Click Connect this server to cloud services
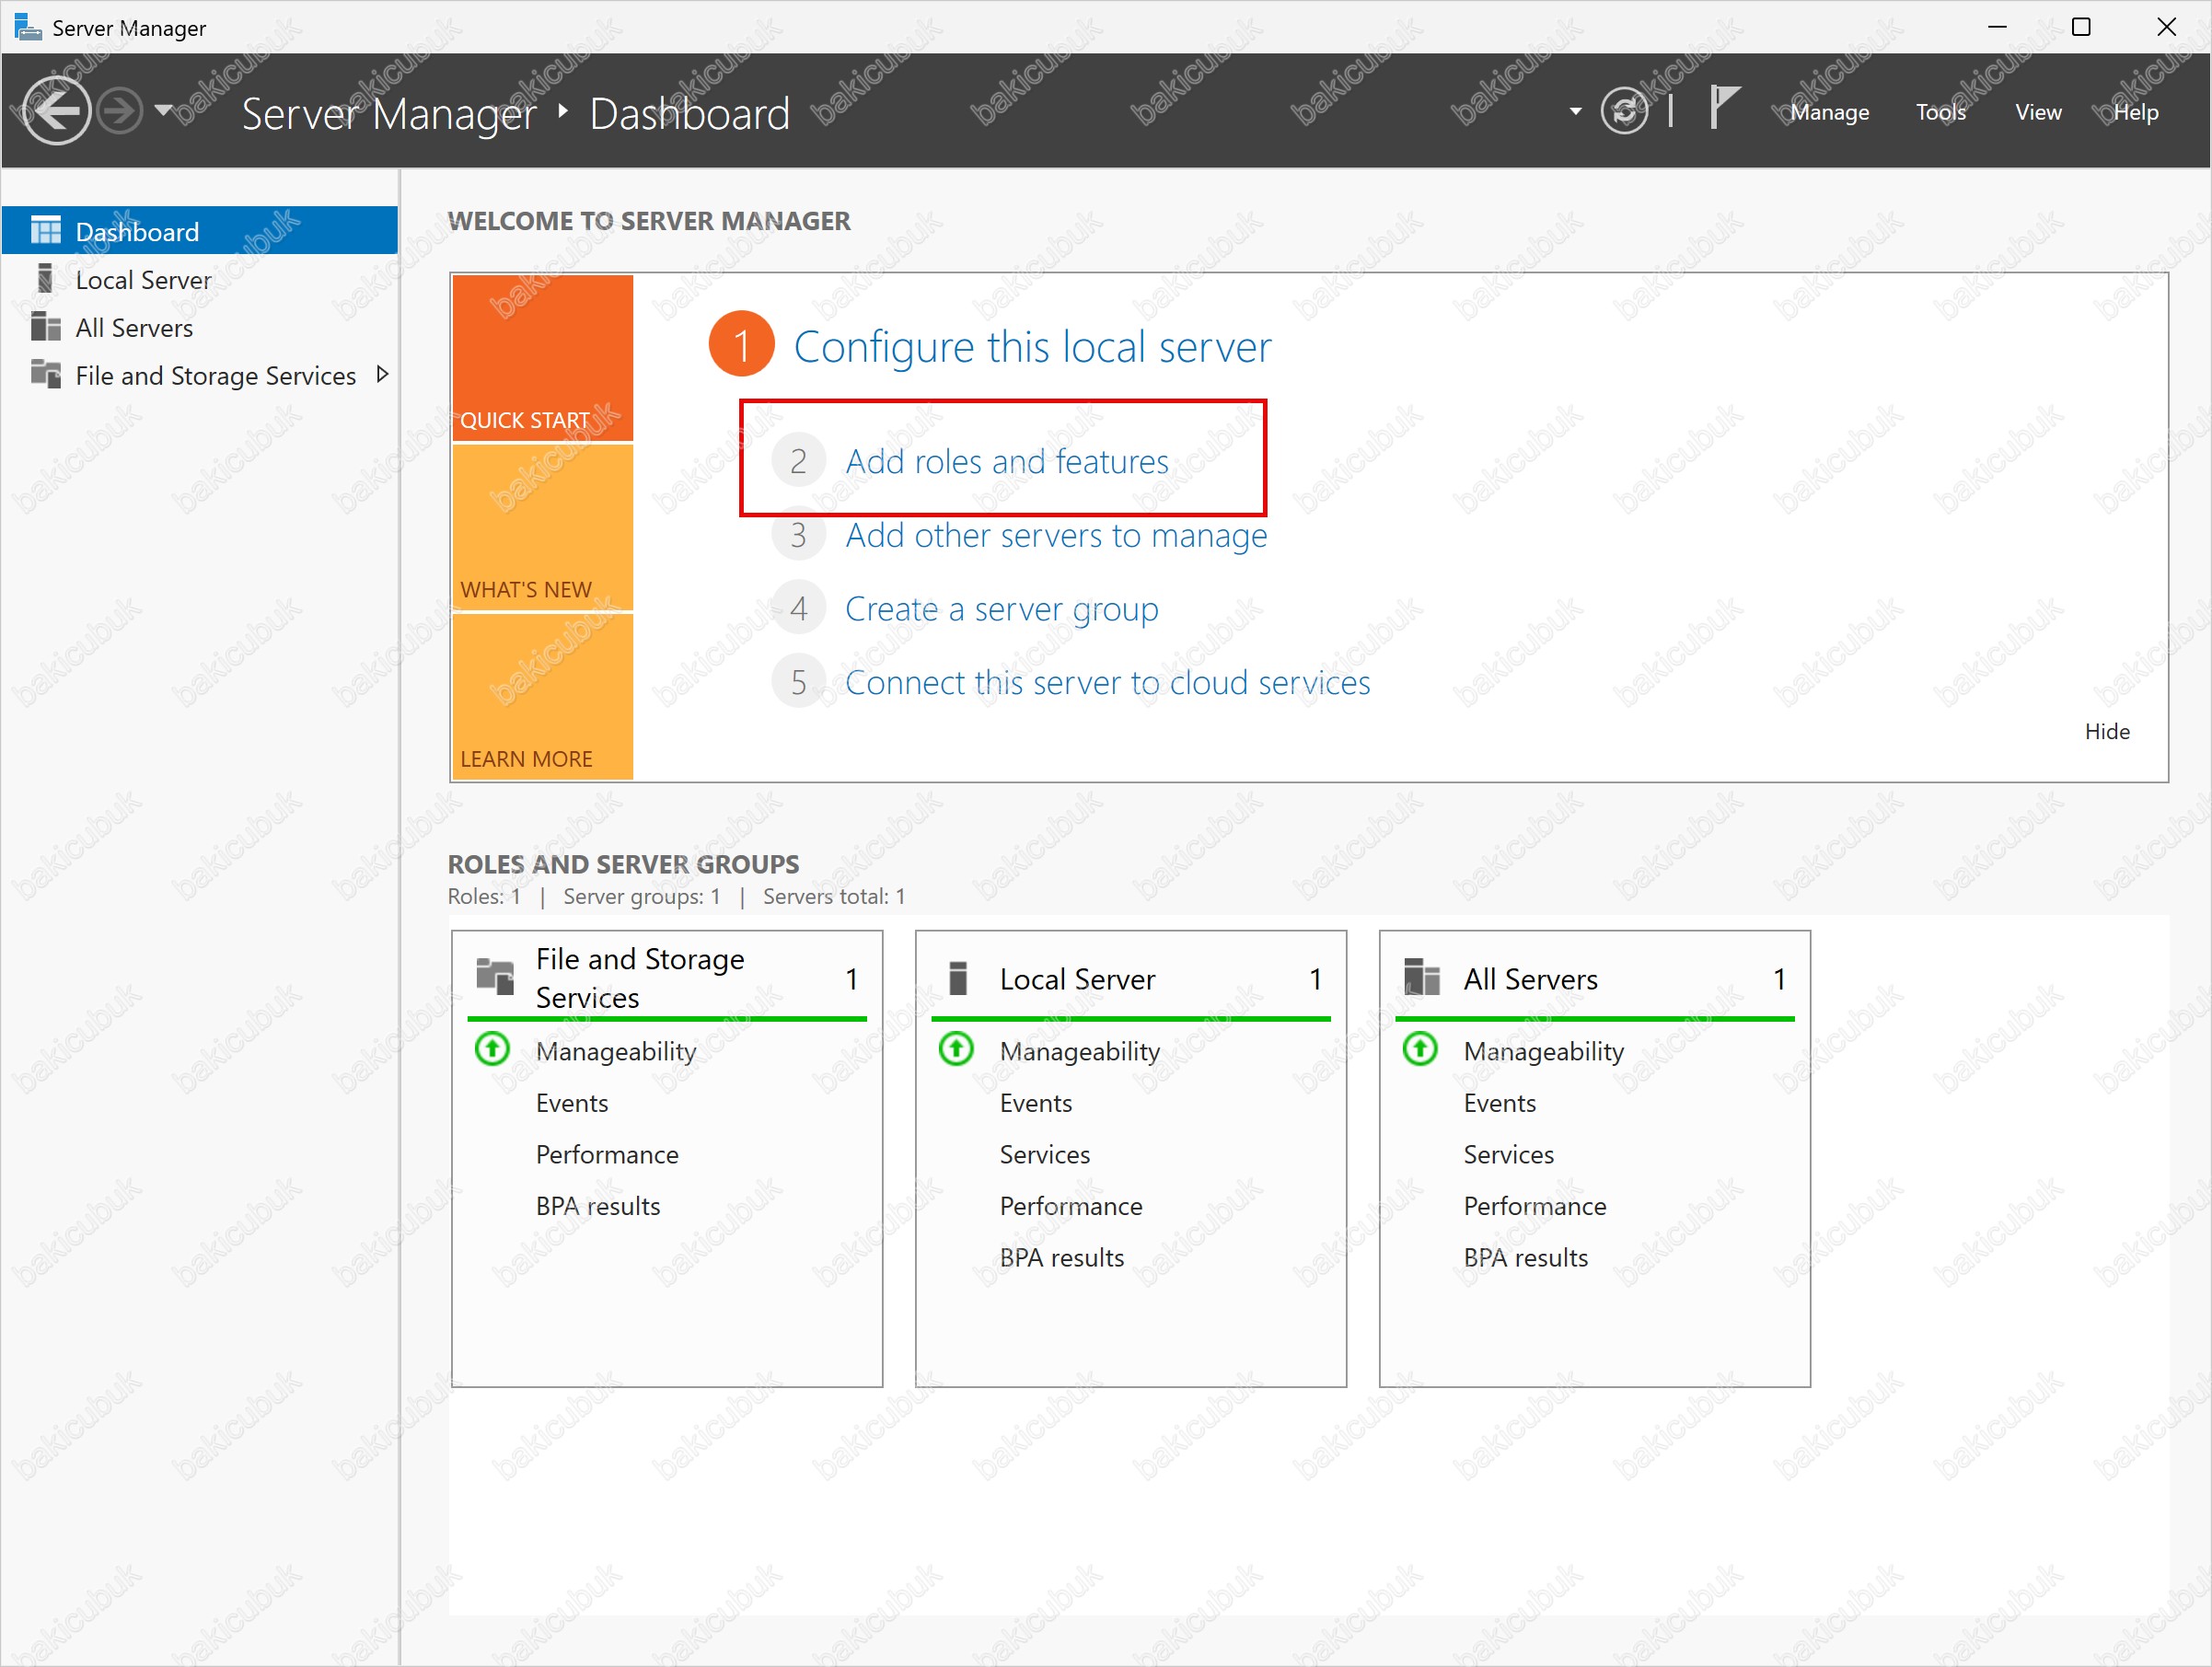Screen dimensions: 2212x1667 pyautogui.click(x=1107, y=682)
